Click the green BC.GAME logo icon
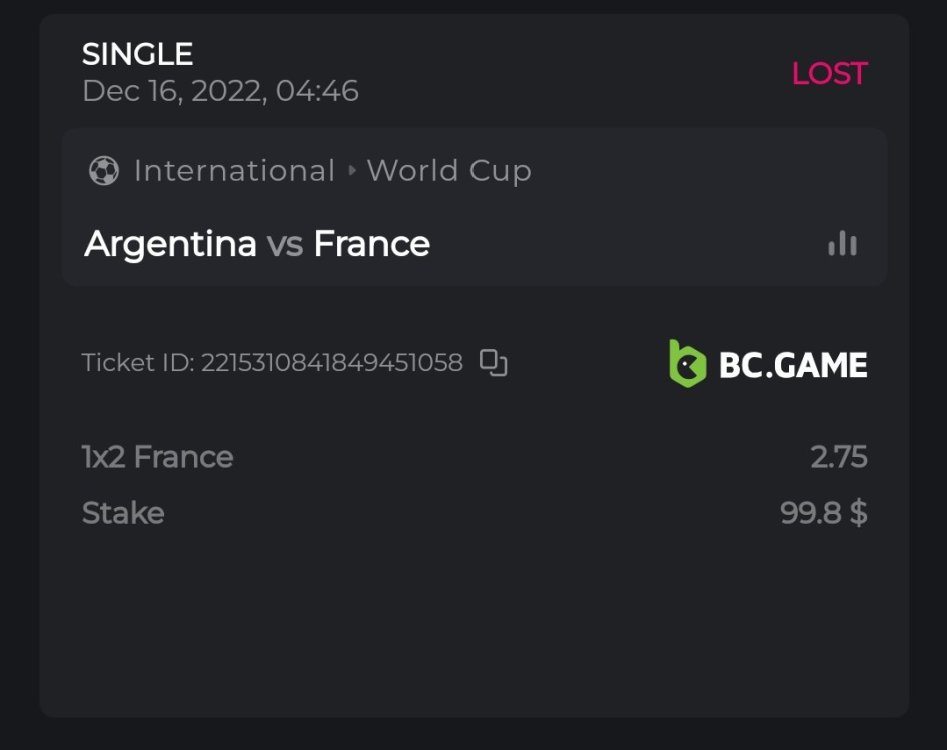 (x=687, y=363)
